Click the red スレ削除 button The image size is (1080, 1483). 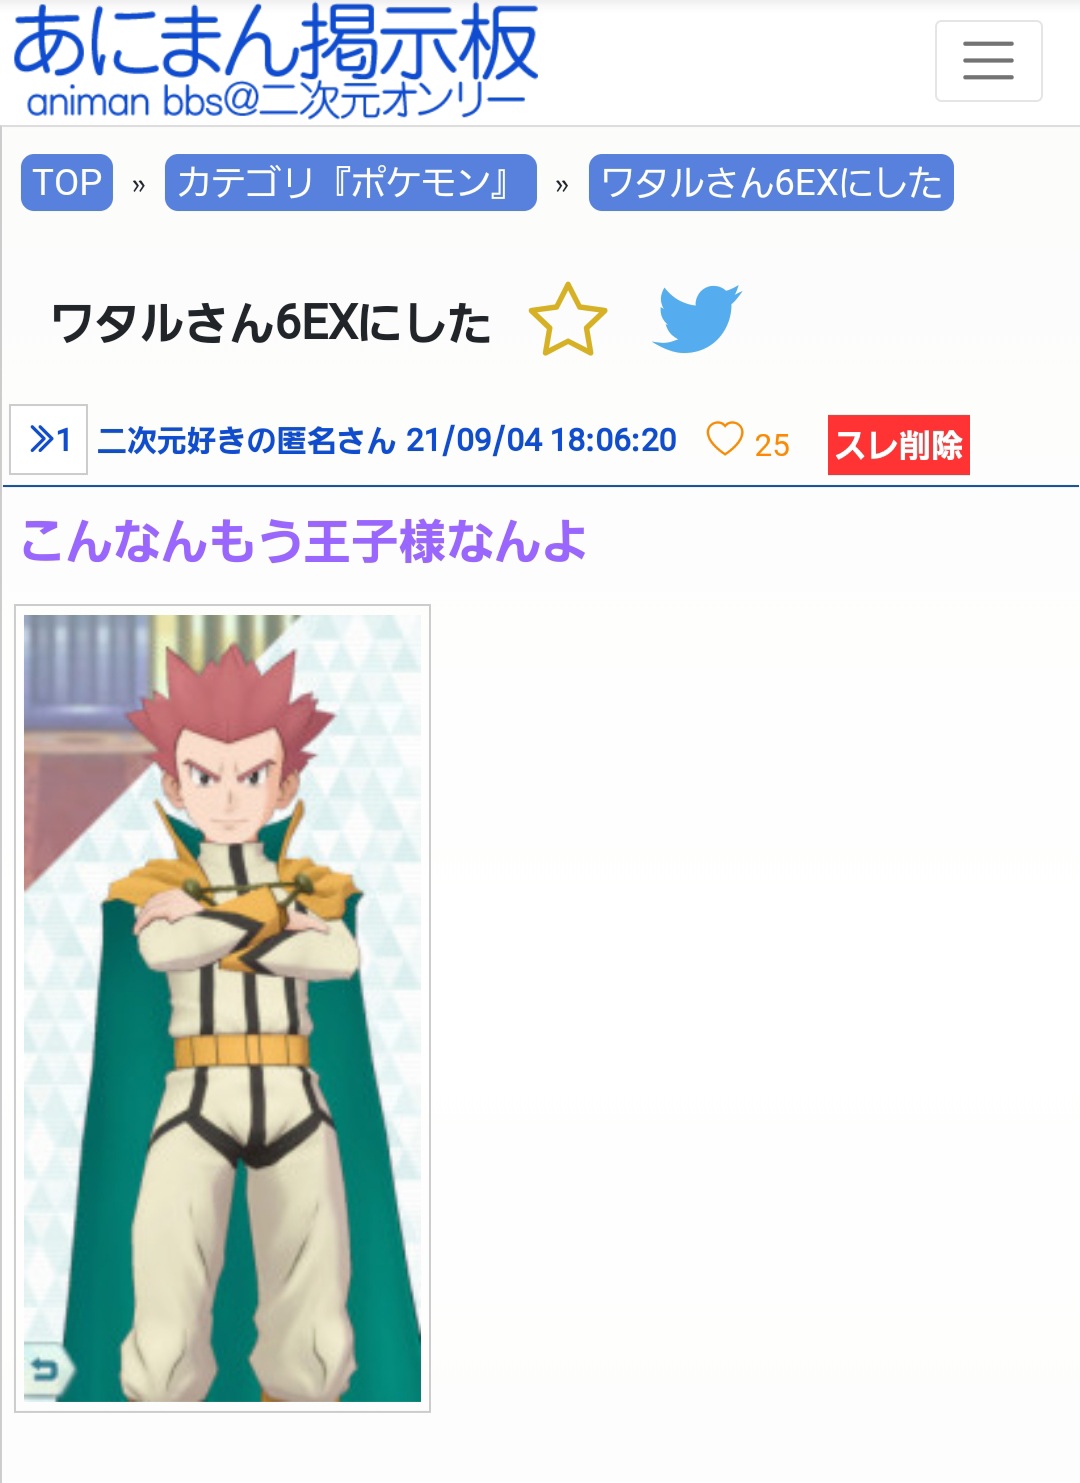click(x=898, y=444)
